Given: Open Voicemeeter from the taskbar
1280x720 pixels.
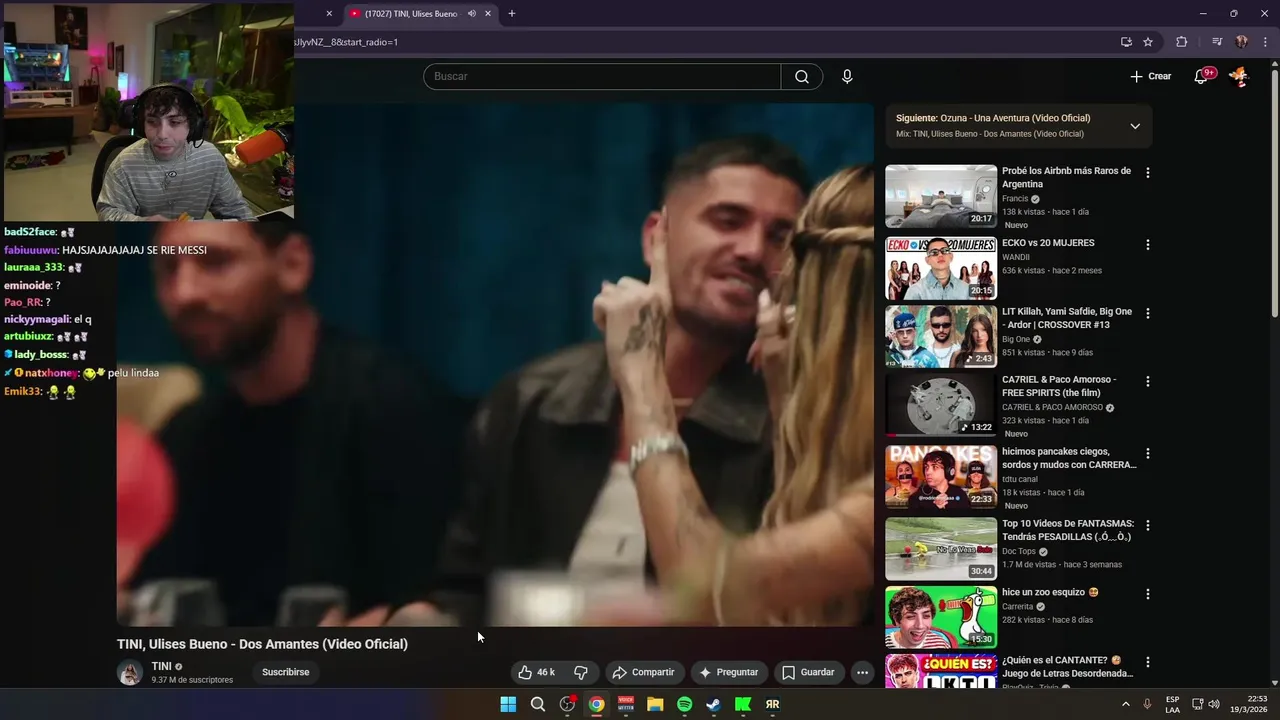Looking at the screenshot, I should [x=626, y=704].
